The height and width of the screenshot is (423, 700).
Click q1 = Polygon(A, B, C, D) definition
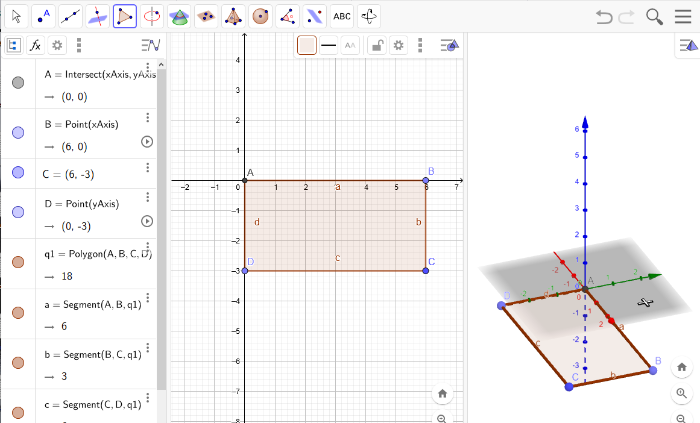coord(98,254)
